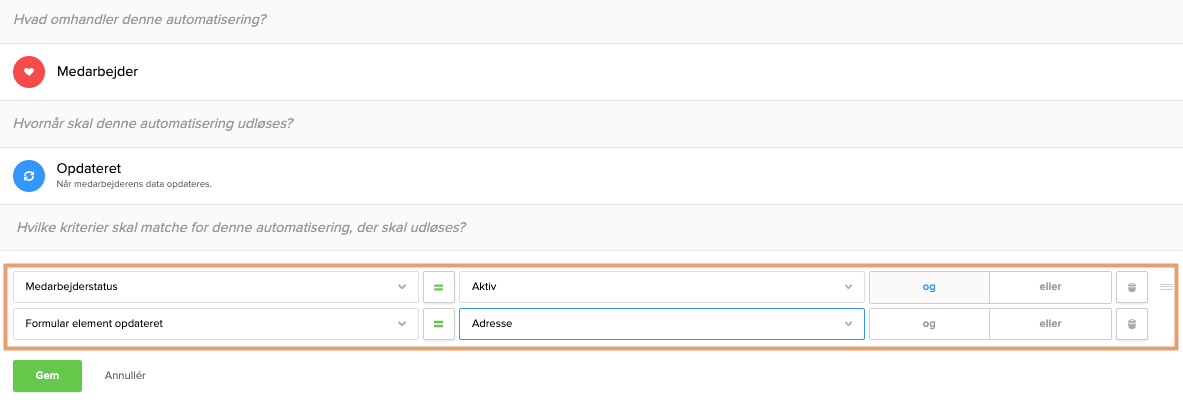This screenshot has height=404, width=1183.
Task: Cancel changes with Annullér
Action: tap(125, 375)
